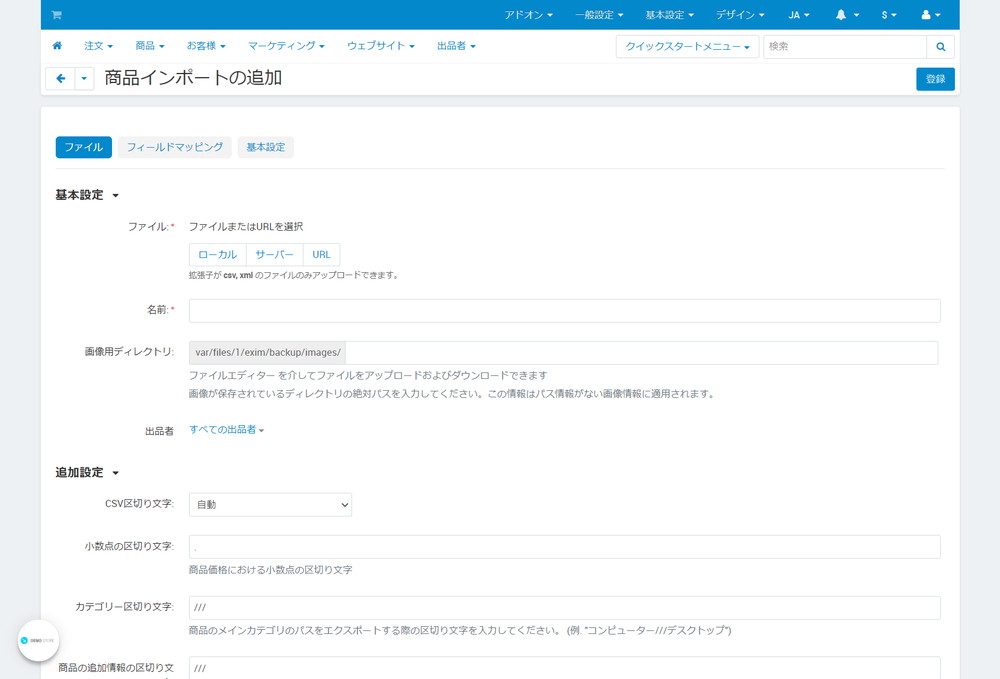Screen dimensions: 1000x679
Task: Collapse the 基本設定 section
Action: coord(87,195)
